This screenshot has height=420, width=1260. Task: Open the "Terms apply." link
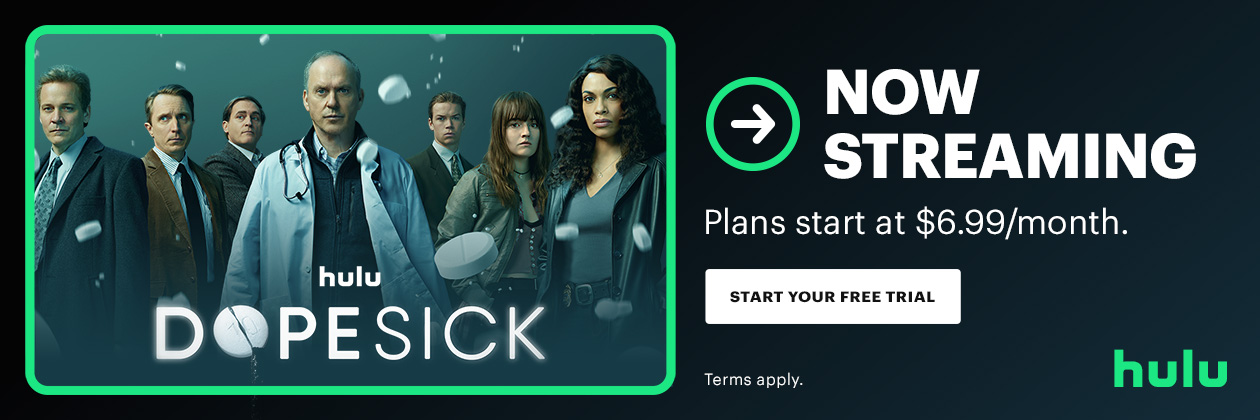[x=753, y=380]
